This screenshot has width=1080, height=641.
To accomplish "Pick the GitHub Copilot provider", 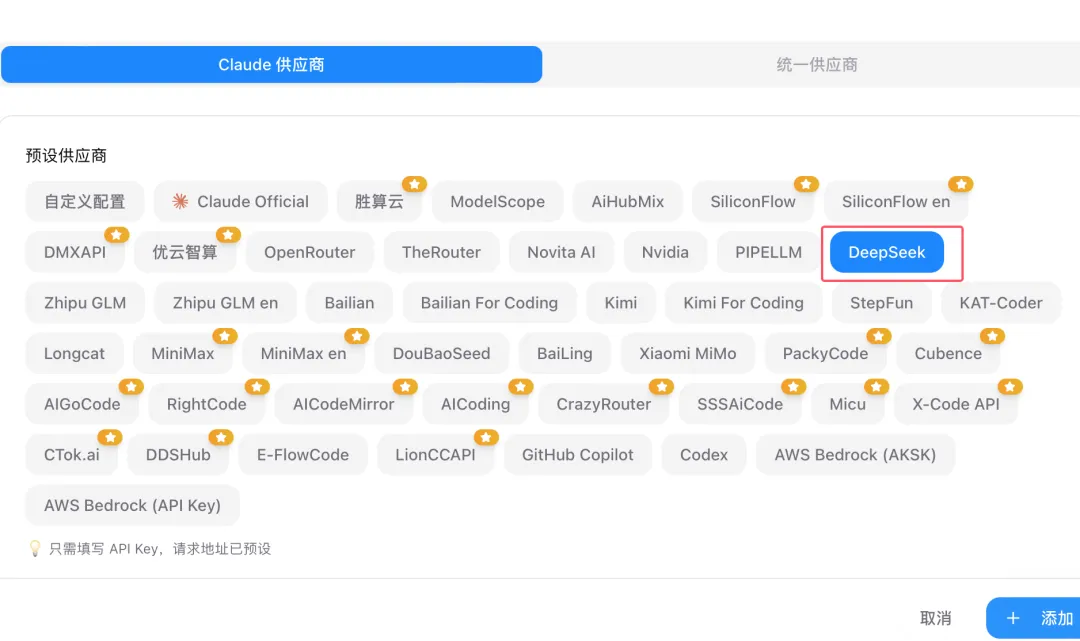I will coord(577,454).
